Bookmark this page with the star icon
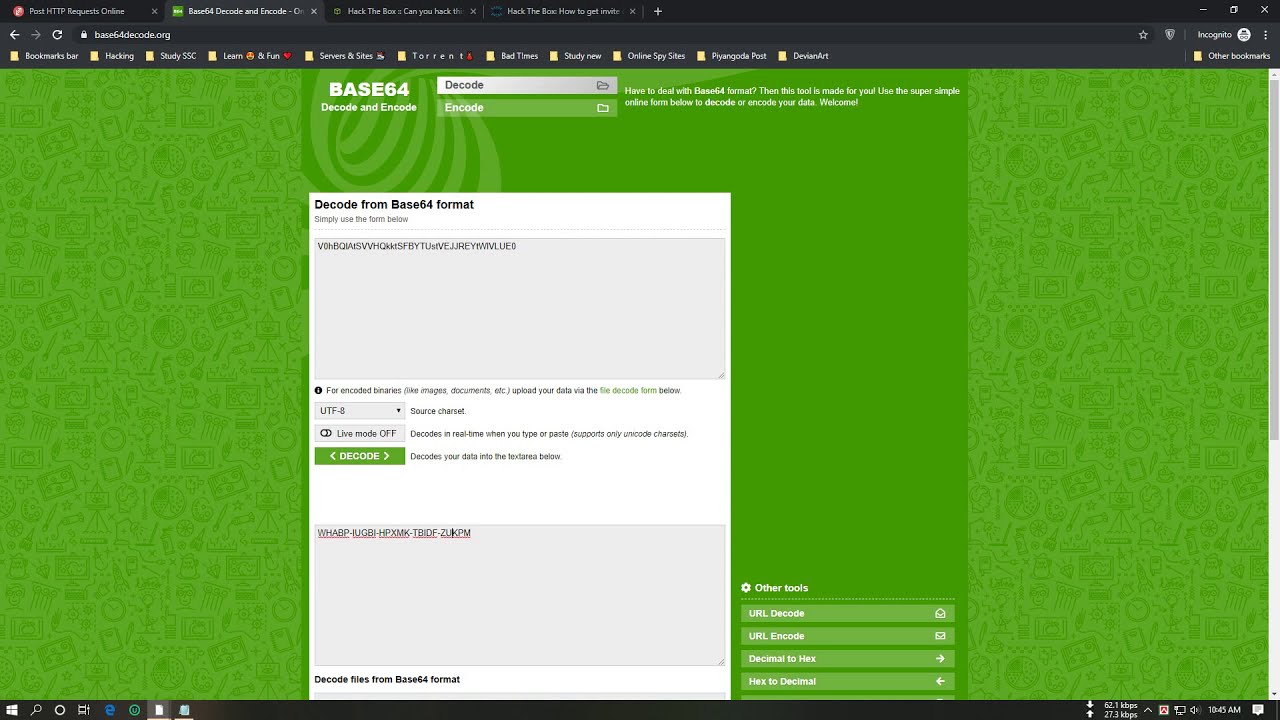This screenshot has height=720, width=1280. click(x=1143, y=34)
